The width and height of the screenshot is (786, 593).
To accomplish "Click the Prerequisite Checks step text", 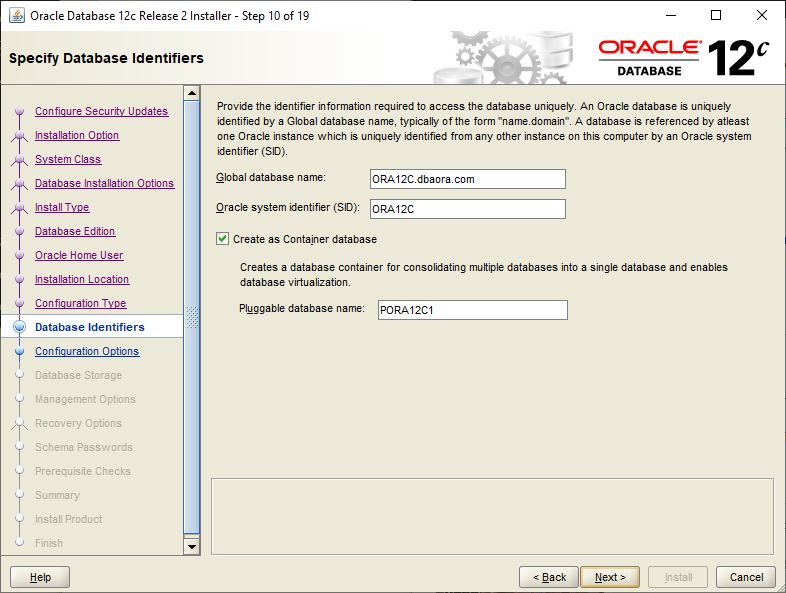I will pyautogui.click(x=83, y=471).
